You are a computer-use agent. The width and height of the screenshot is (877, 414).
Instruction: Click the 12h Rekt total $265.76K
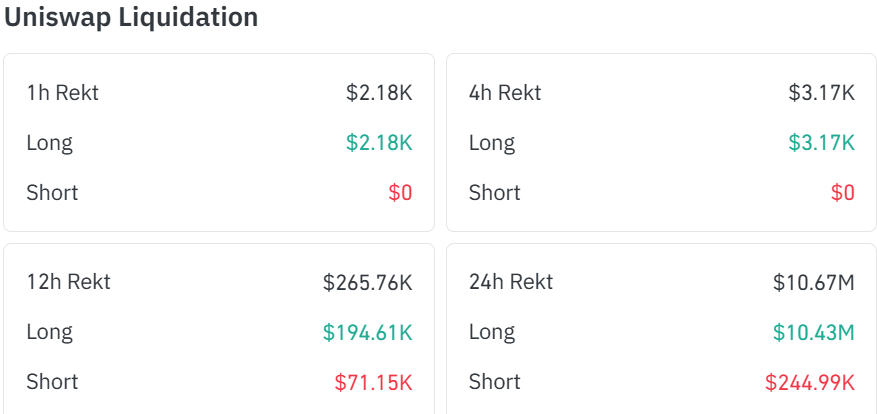click(x=367, y=282)
